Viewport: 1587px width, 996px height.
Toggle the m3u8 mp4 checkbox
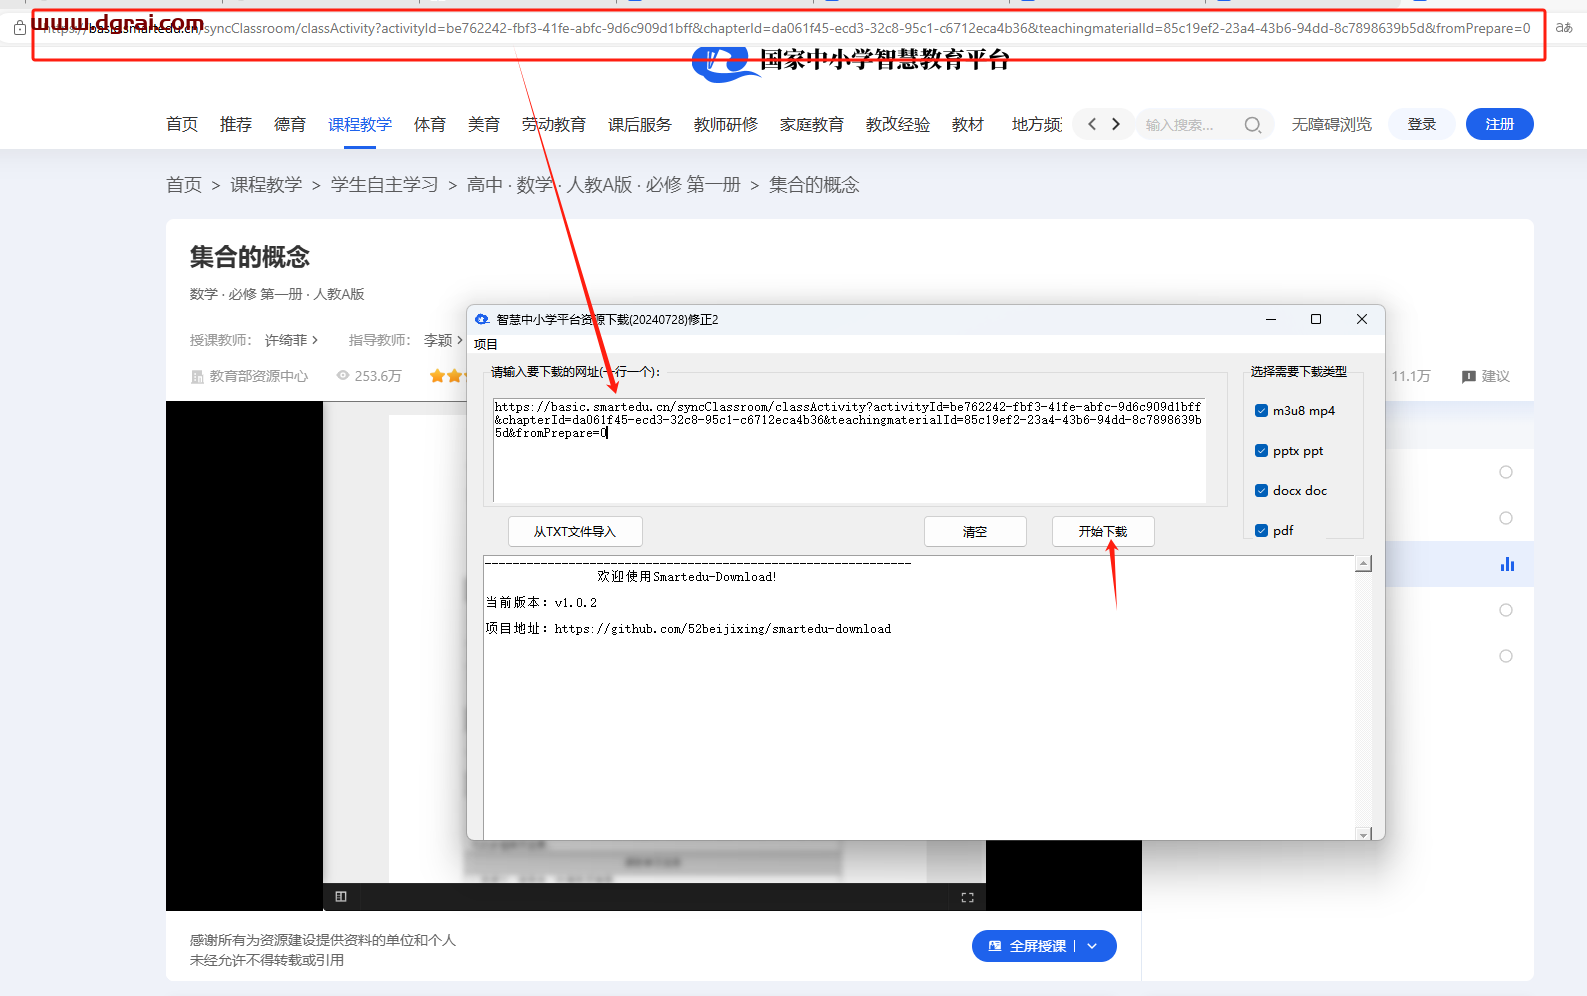[1261, 410]
